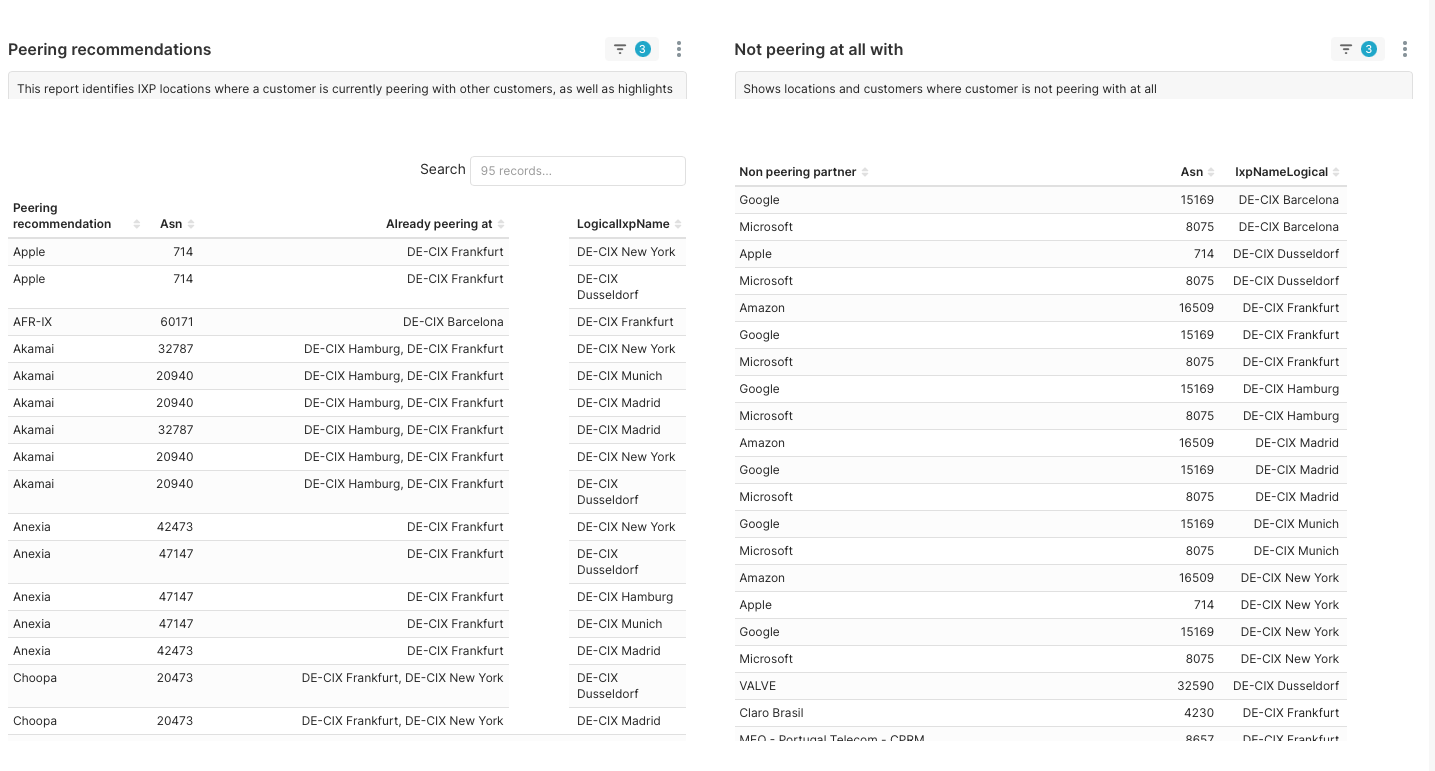The image size is (1435, 771).
Task: Click Peering recommendations panel title
Action: coord(110,49)
